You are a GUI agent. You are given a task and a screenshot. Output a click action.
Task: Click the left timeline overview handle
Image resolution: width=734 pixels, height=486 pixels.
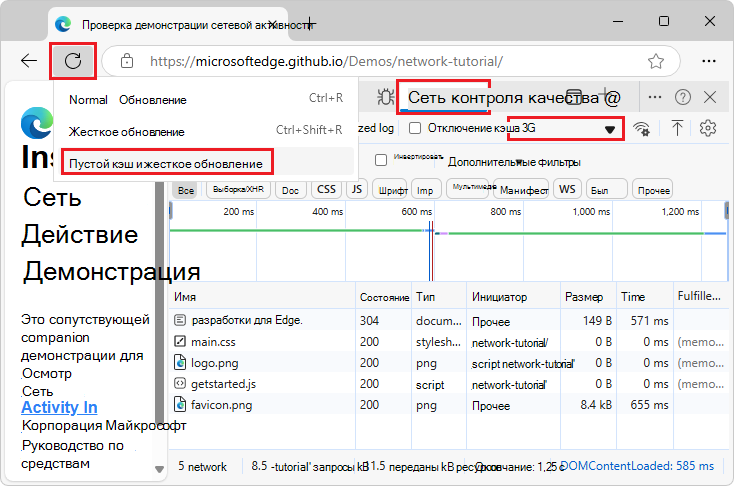tap(171, 210)
